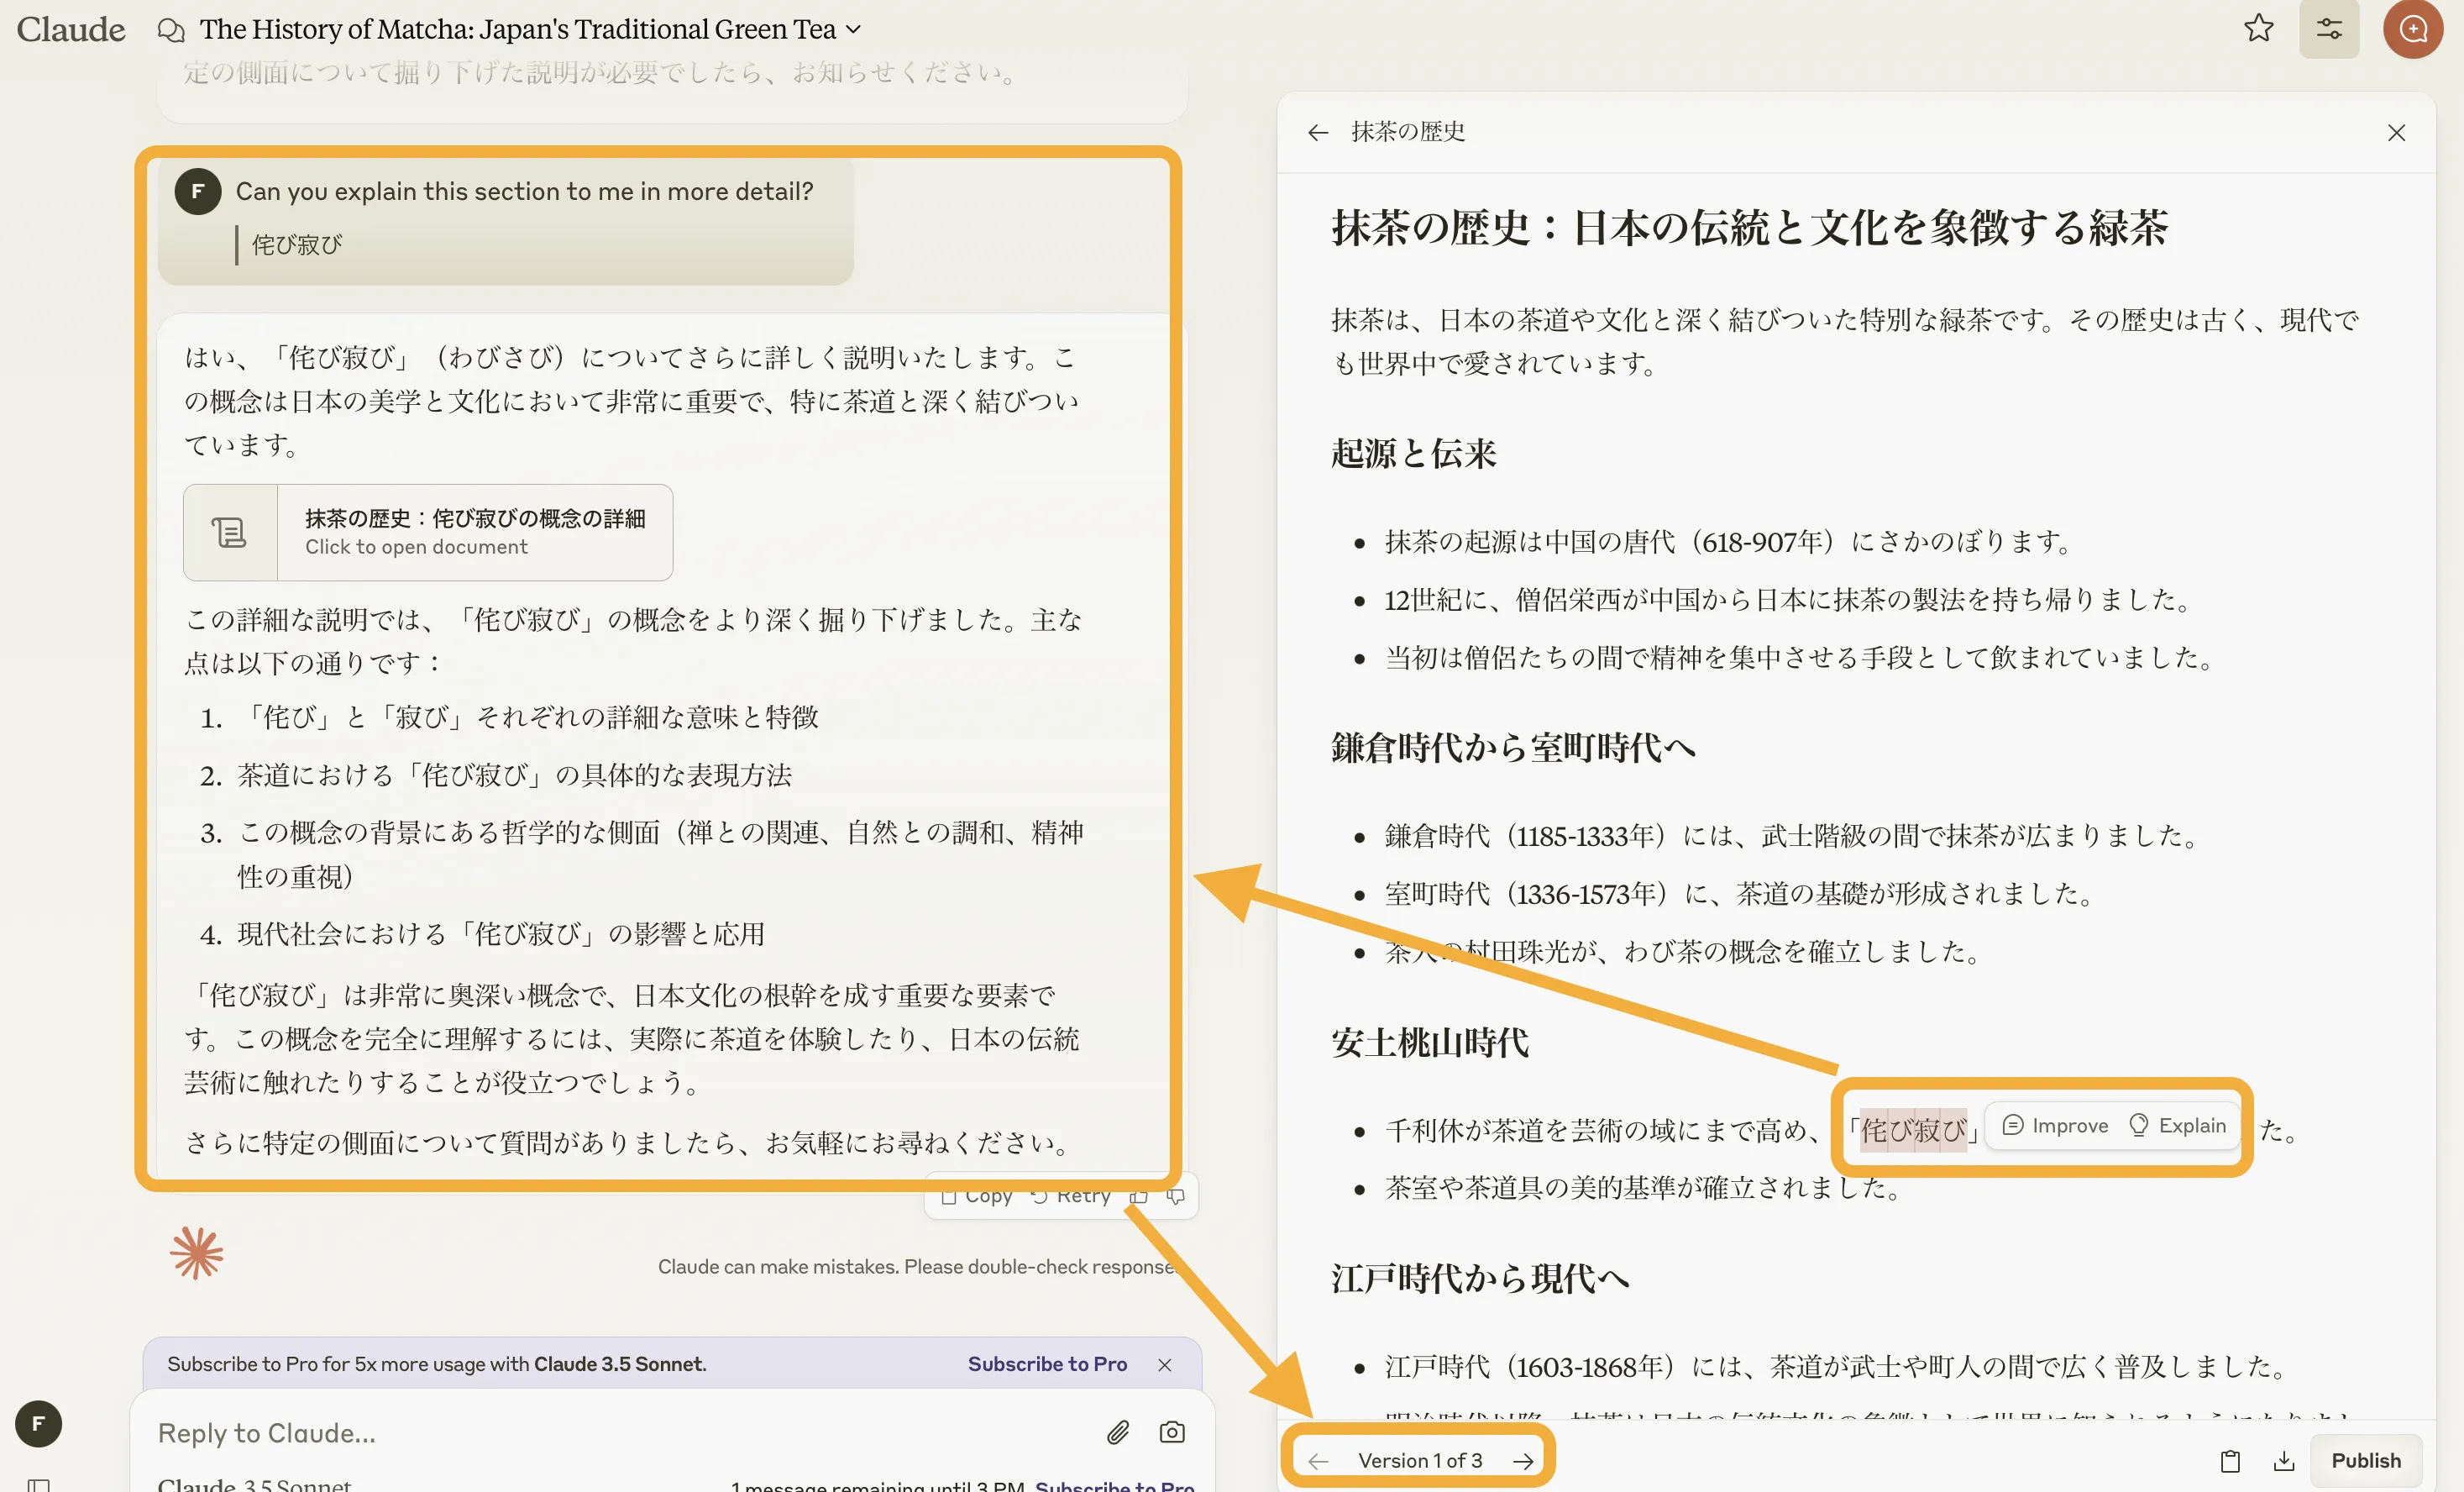Click the settings/sliders icon top right
2464x1492 pixels.
click(2329, 30)
